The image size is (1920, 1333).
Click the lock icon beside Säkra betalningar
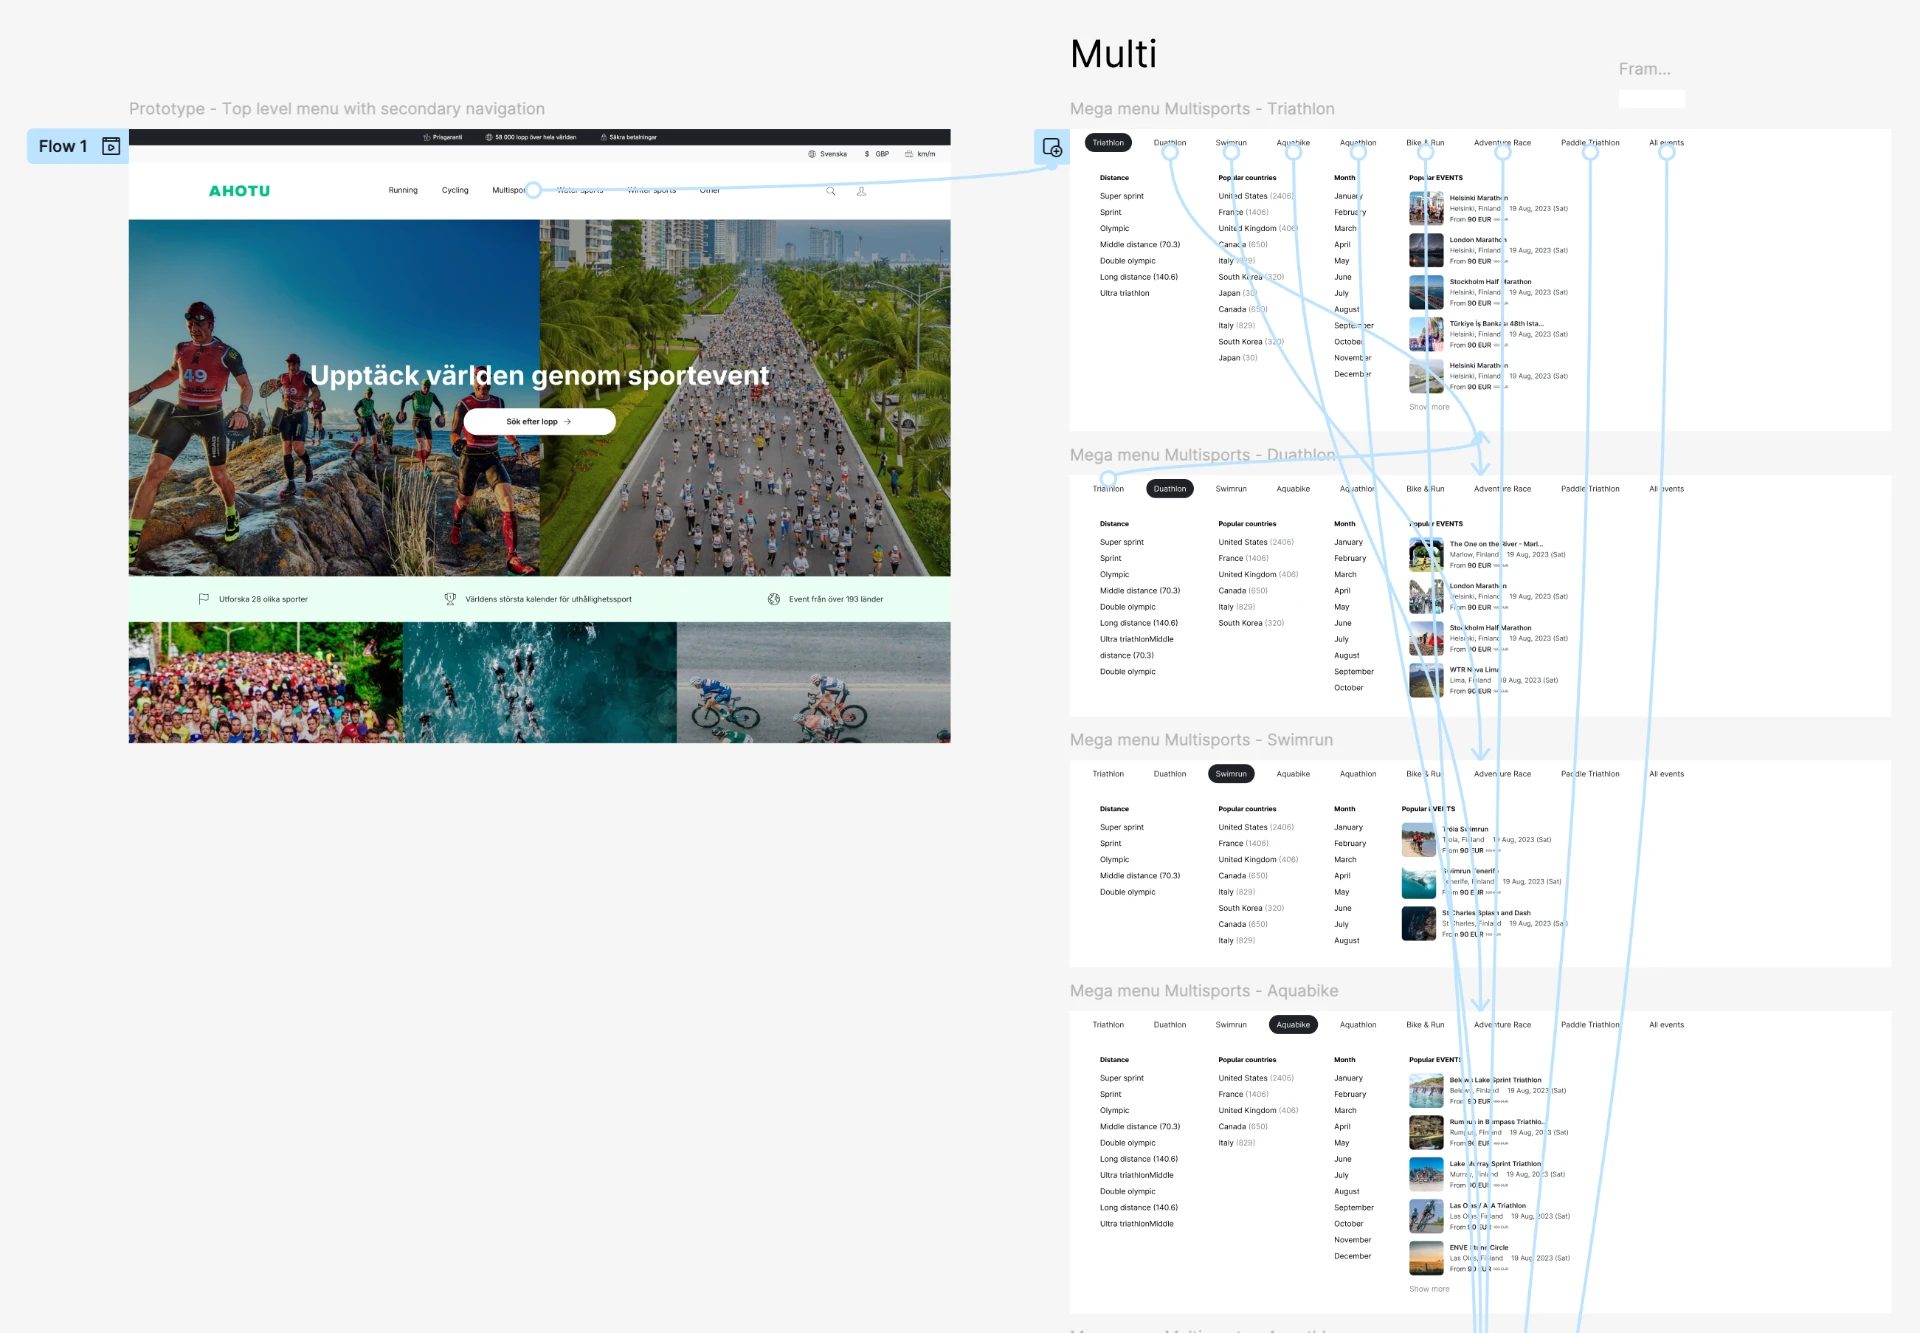604,137
